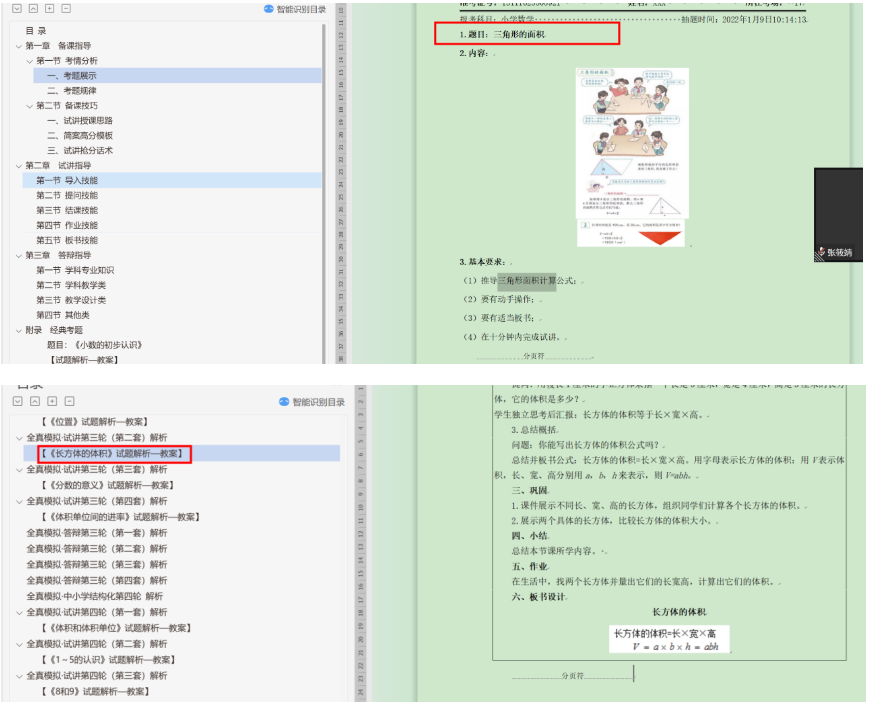Screen dimensions: 871x705
Task: Click collapse-all up-arrow icon in lower outline panel
Action: click(34, 401)
